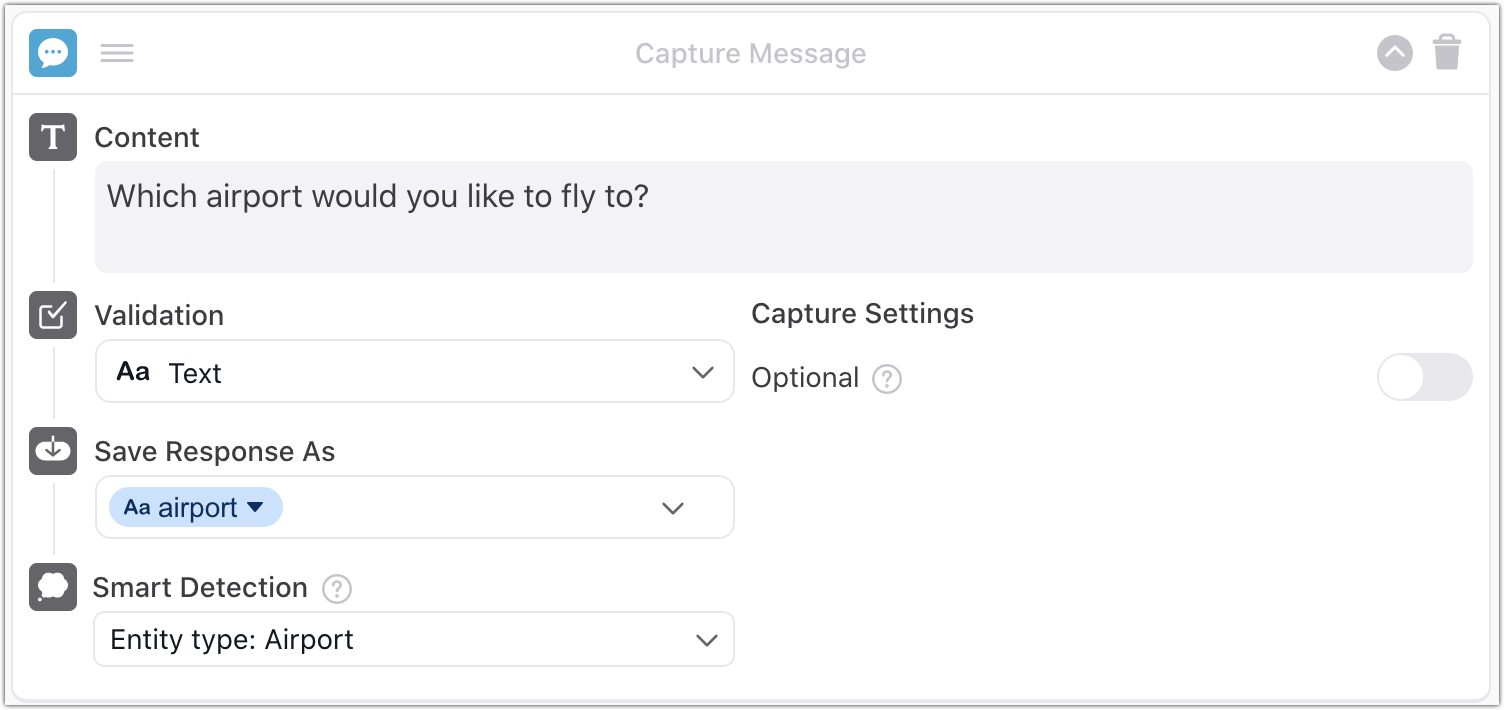Toggle the Optional capture switch

click(x=1424, y=377)
